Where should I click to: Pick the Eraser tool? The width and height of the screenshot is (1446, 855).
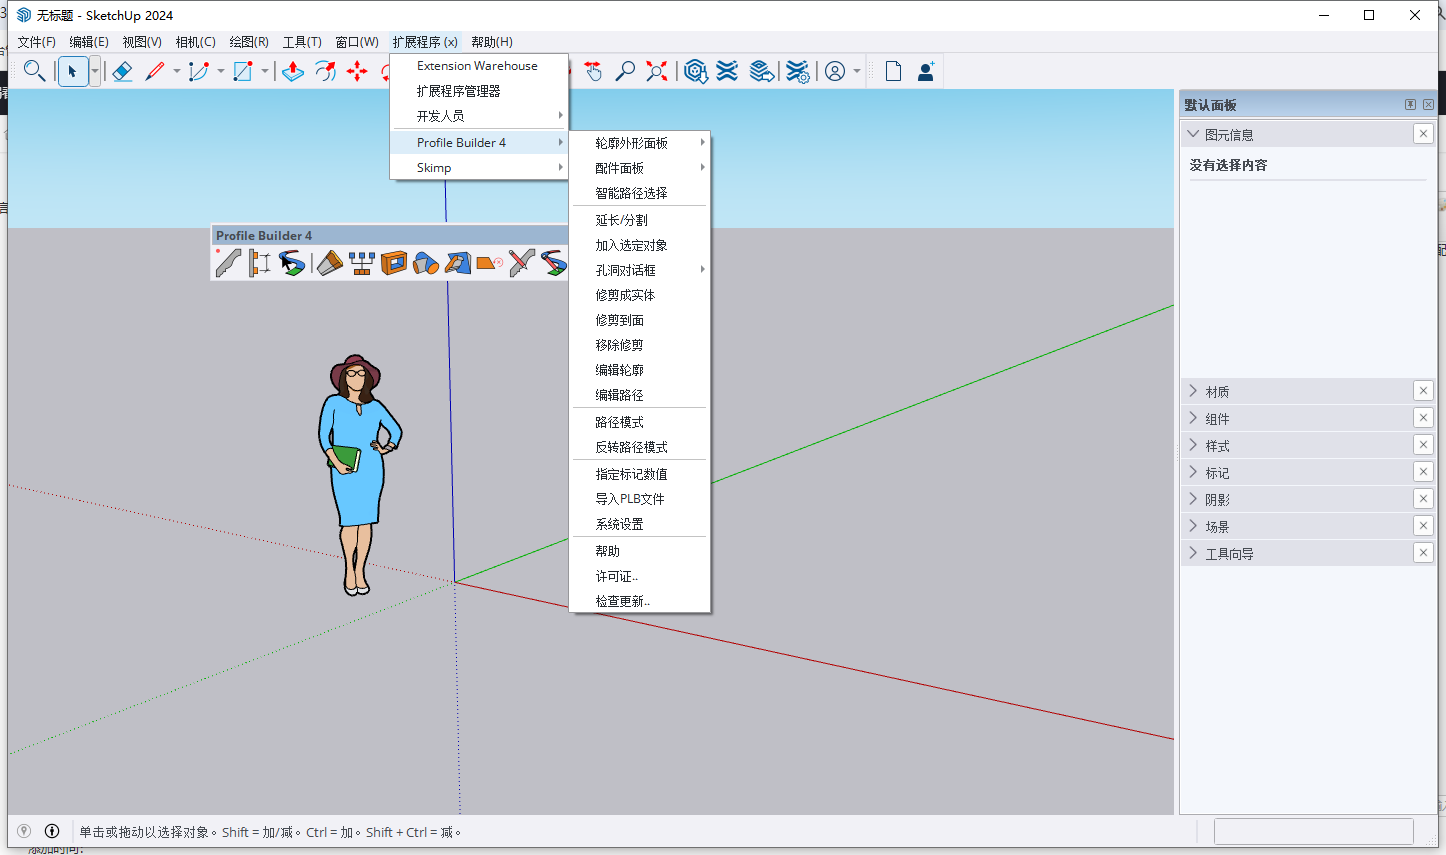tap(122, 71)
